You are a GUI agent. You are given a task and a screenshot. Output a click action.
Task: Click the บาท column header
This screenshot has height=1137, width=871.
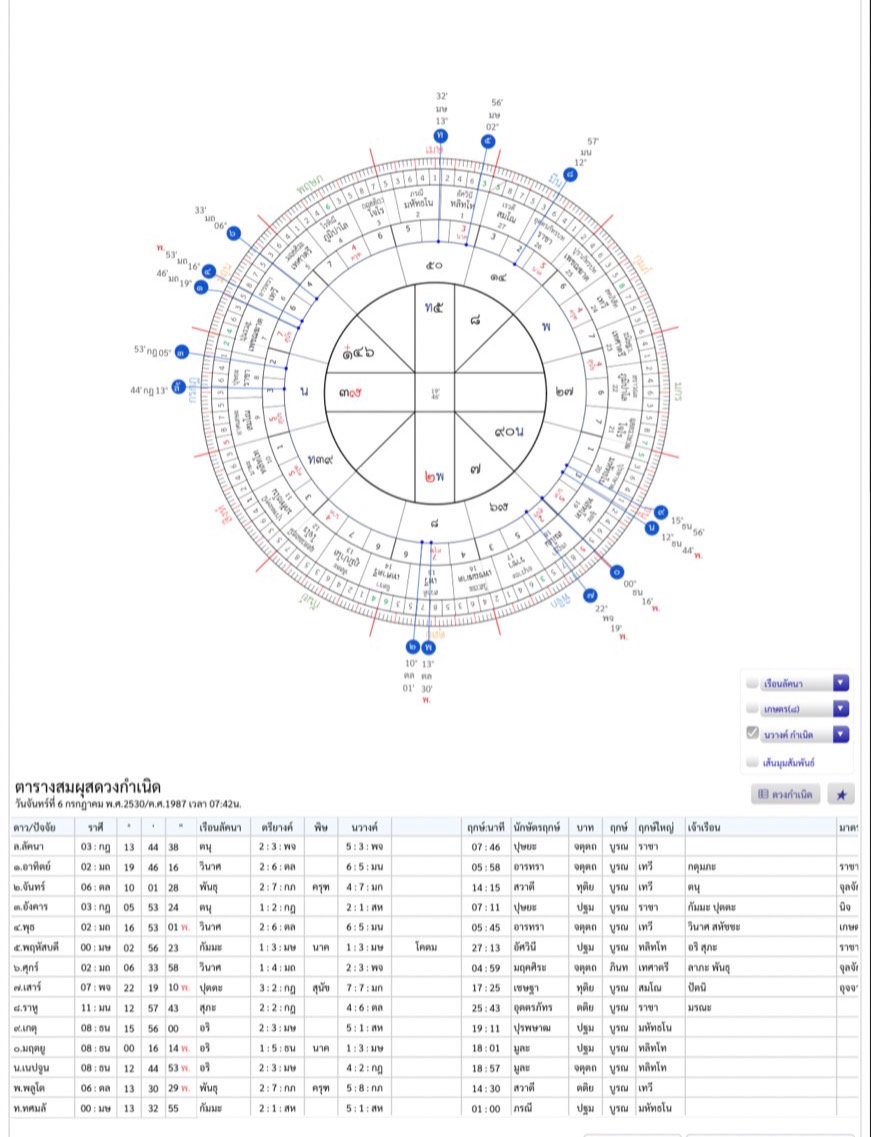(x=585, y=827)
